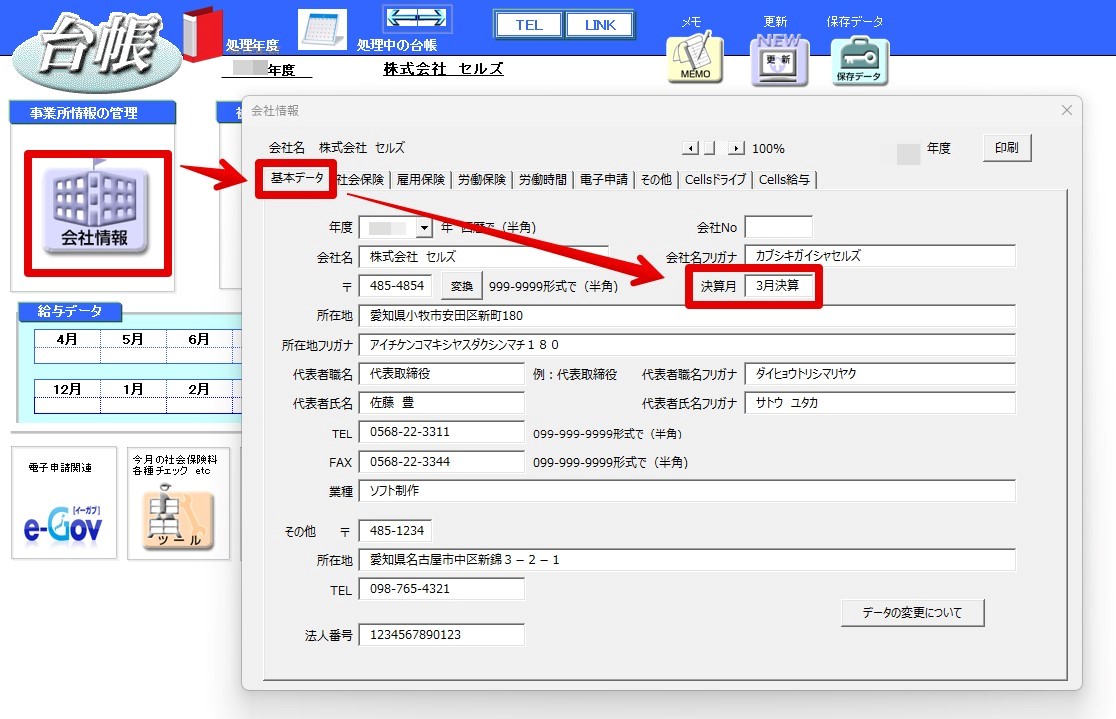This screenshot has height=719, width=1116.
Task: Click the 印刷 print button
Action: coord(1006,147)
